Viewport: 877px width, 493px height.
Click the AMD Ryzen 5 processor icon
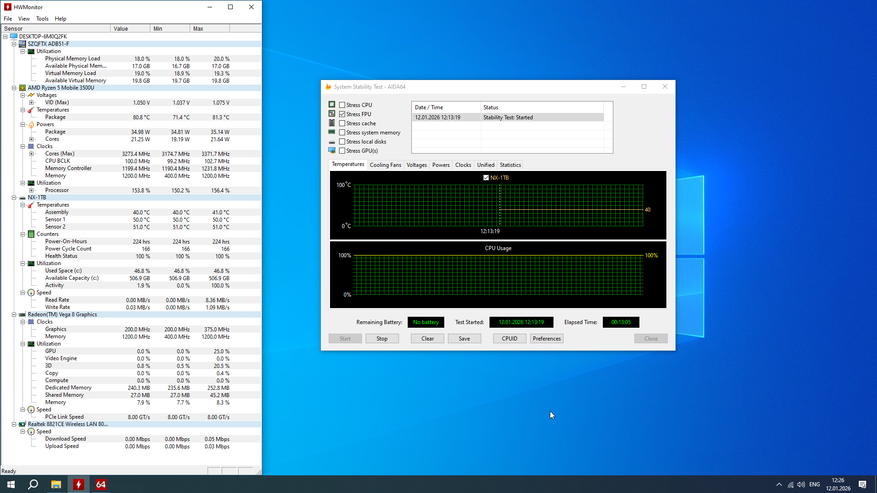pyautogui.click(x=23, y=88)
